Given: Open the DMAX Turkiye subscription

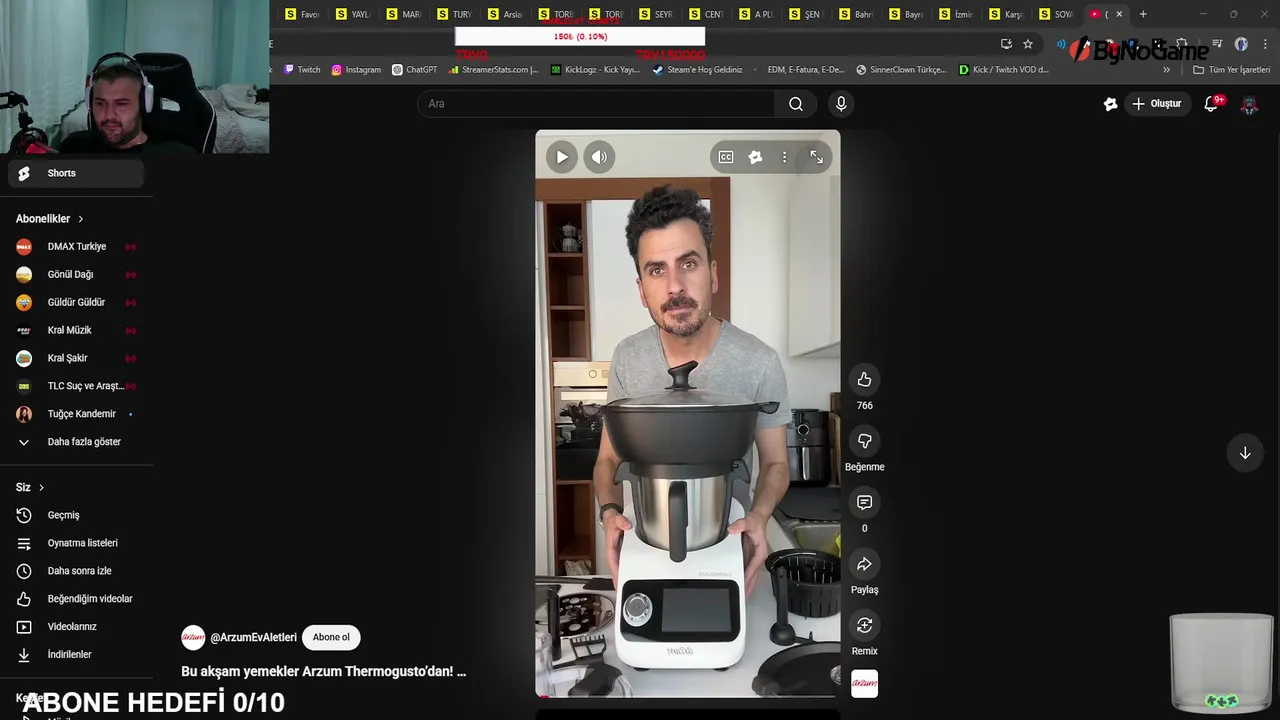Looking at the screenshot, I should point(76,247).
